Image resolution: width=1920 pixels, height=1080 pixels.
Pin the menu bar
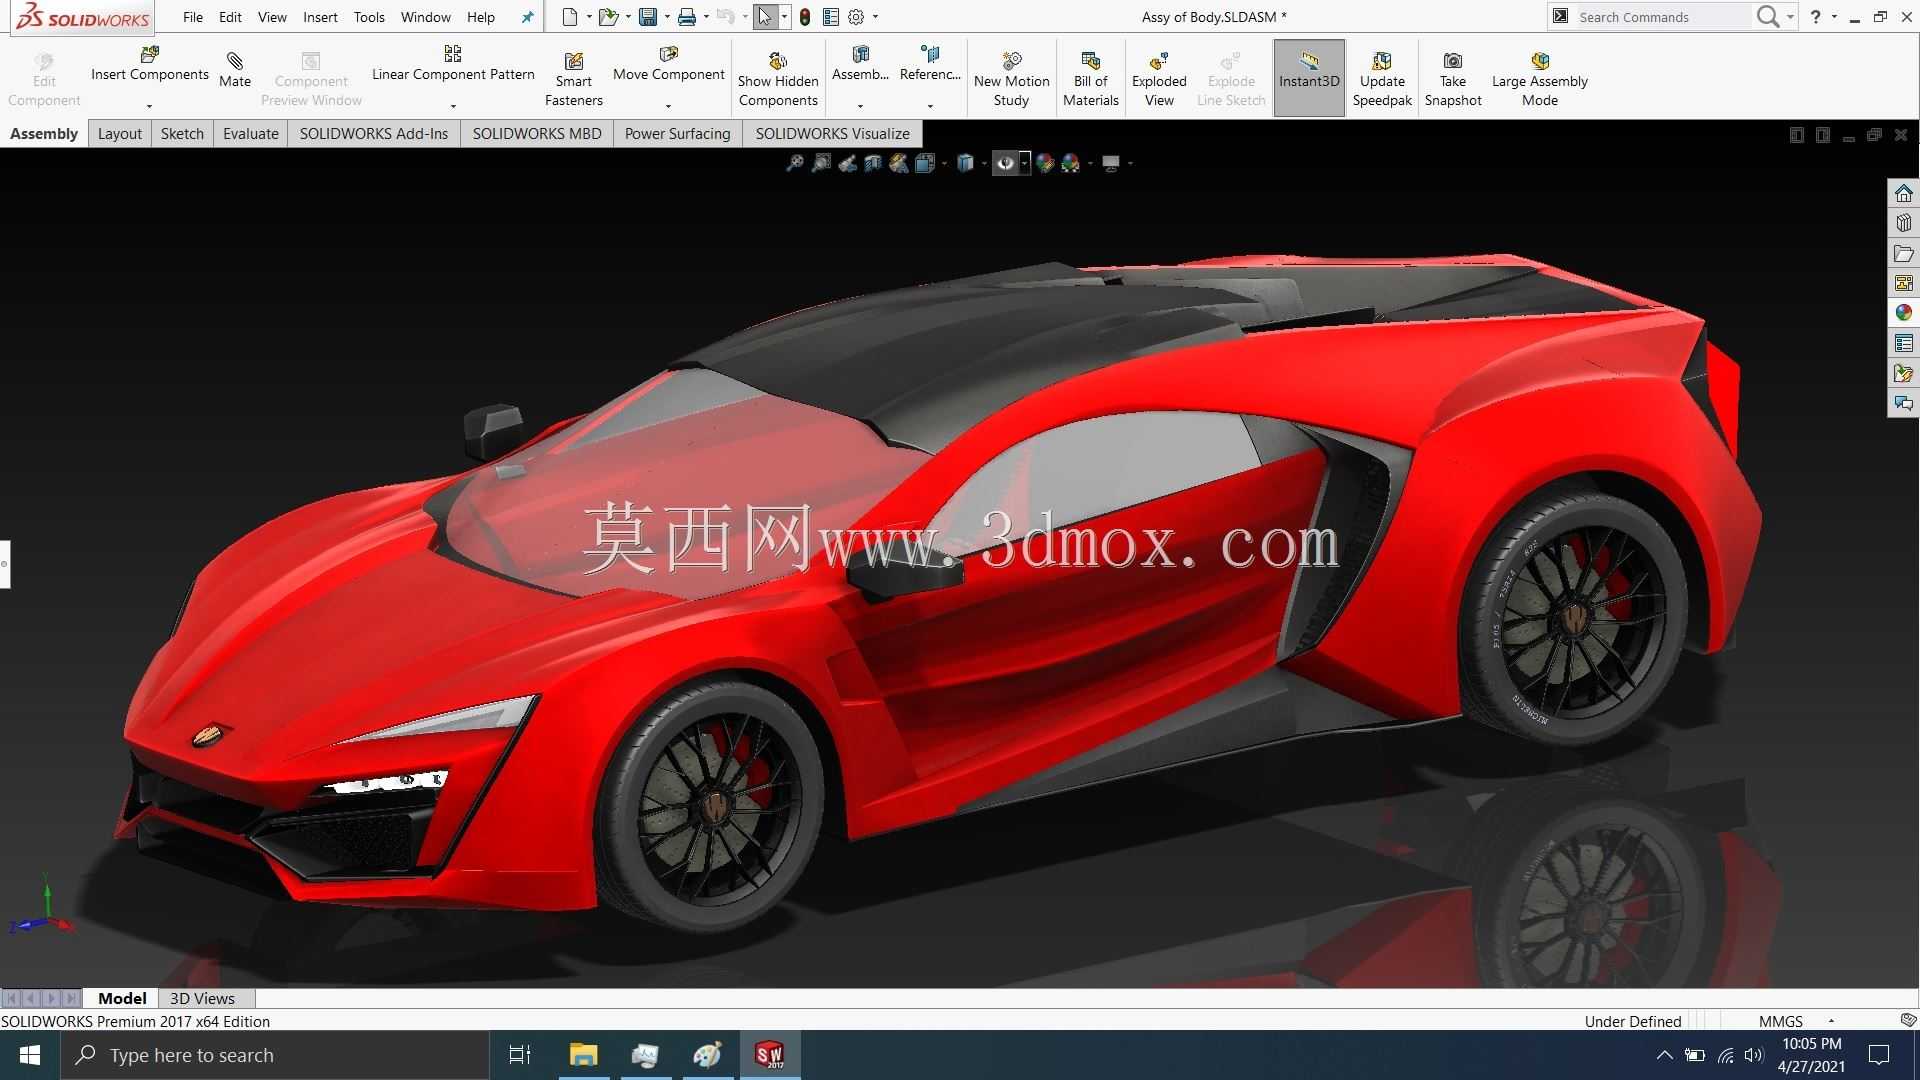tap(528, 17)
